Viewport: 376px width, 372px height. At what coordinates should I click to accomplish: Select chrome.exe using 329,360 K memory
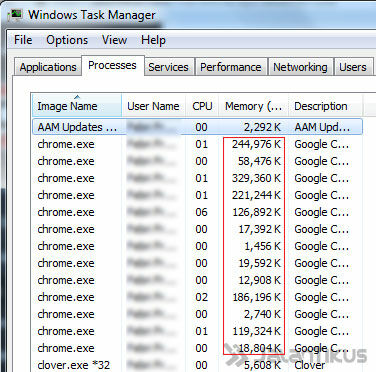pyautogui.click(x=197, y=178)
